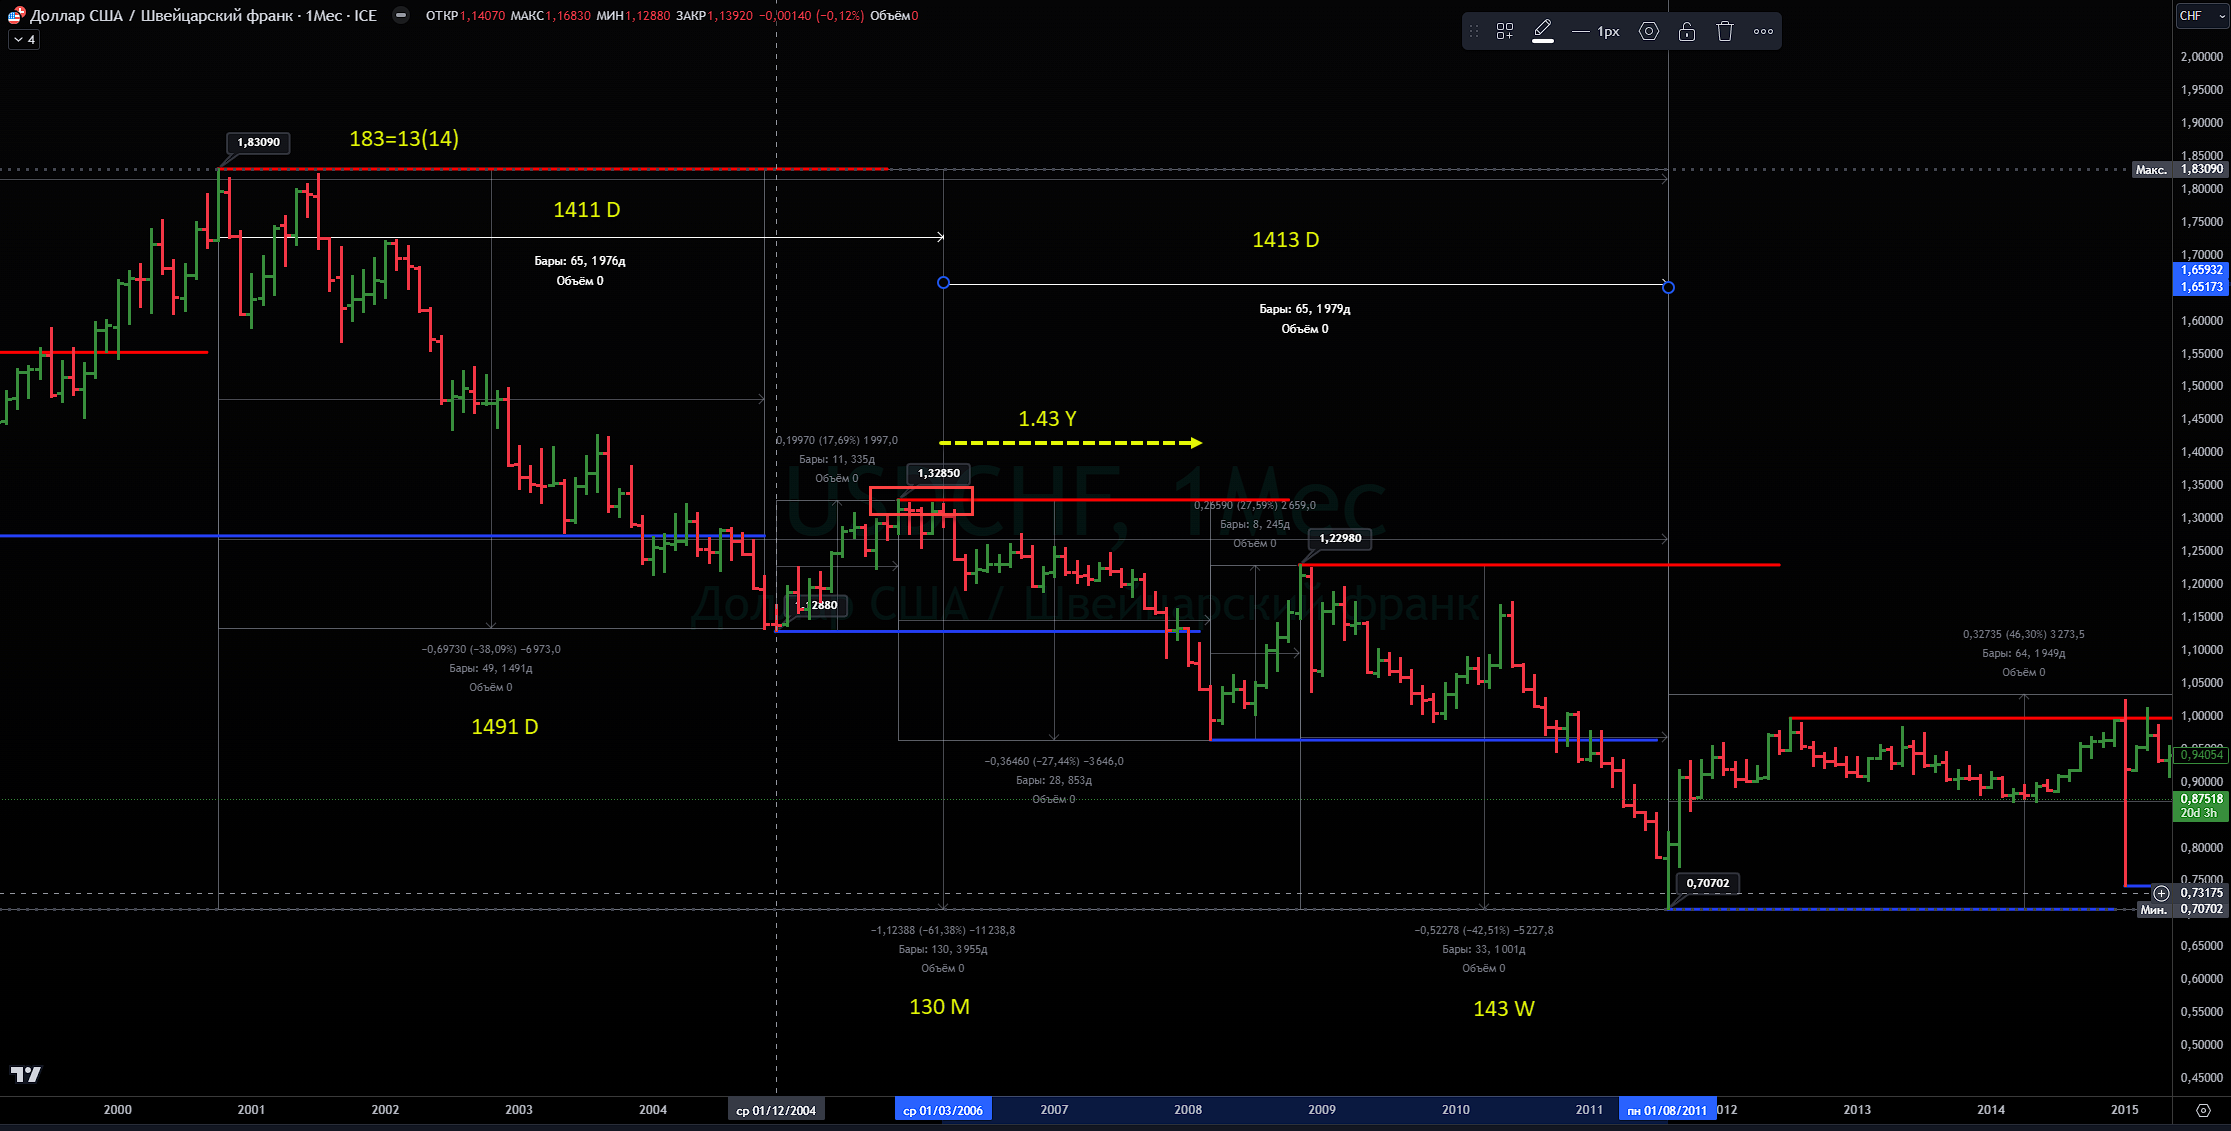
Task: Click the USD/CHF flag icon
Action: point(16,15)
